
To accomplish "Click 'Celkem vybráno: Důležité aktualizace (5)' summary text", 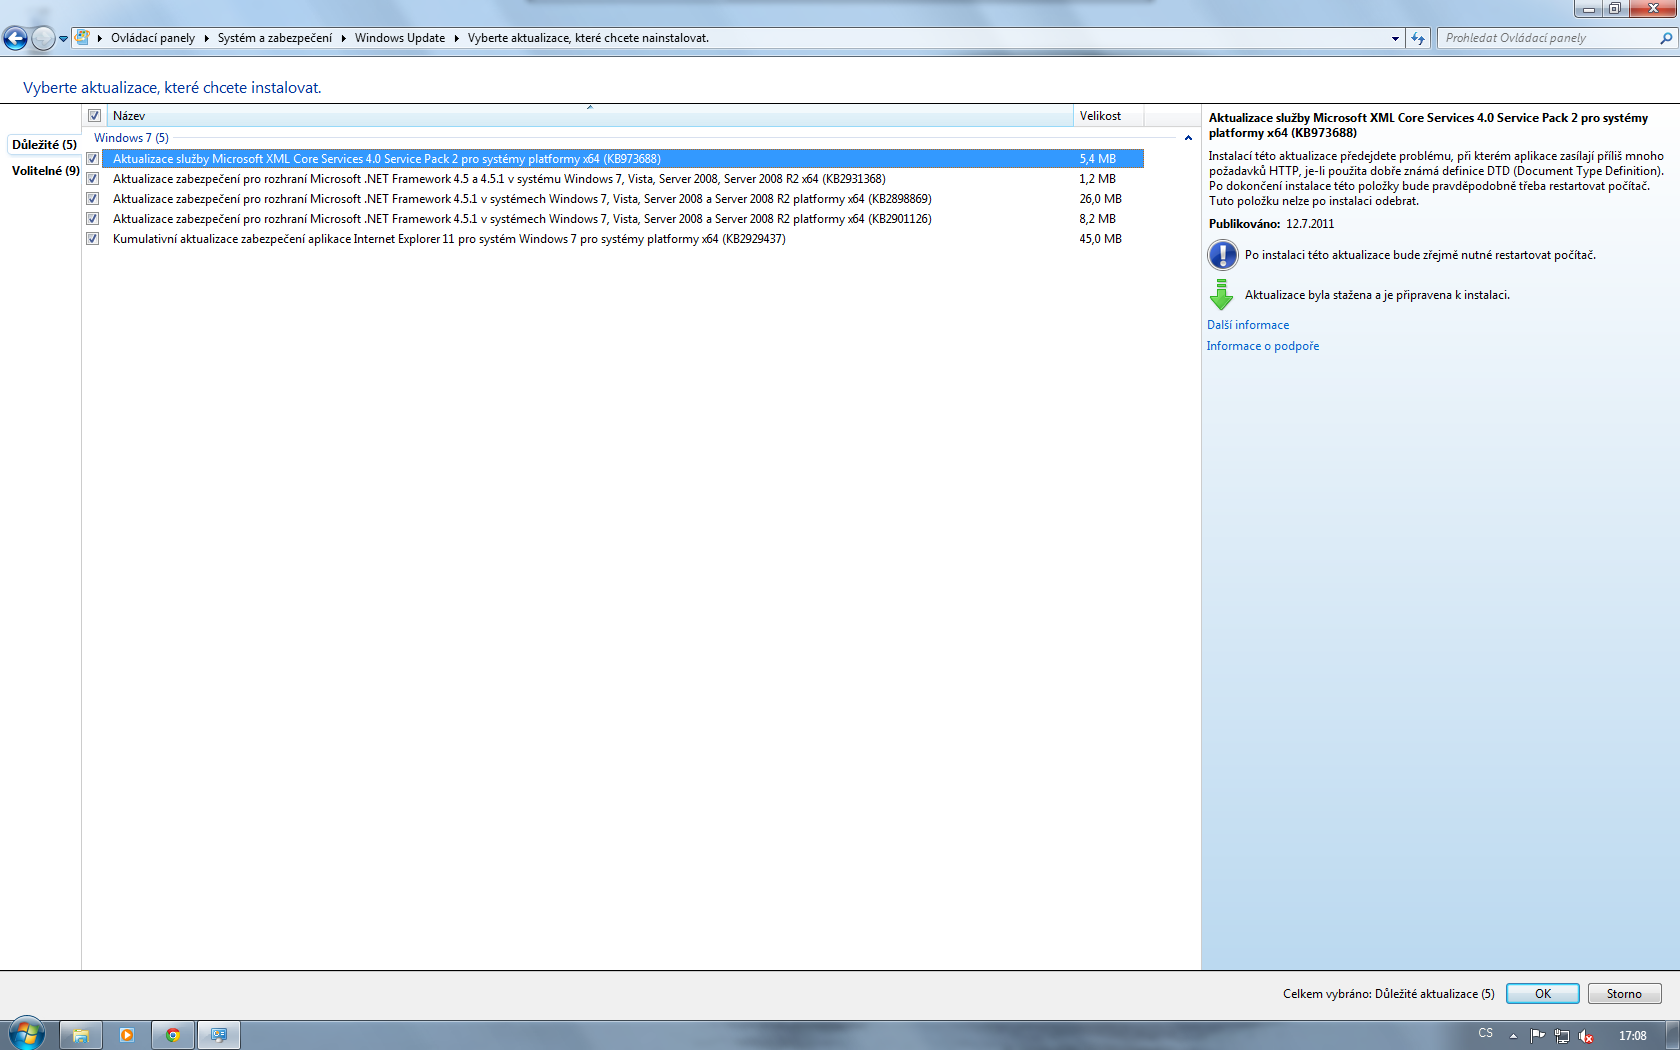I will click(1389, 994).
